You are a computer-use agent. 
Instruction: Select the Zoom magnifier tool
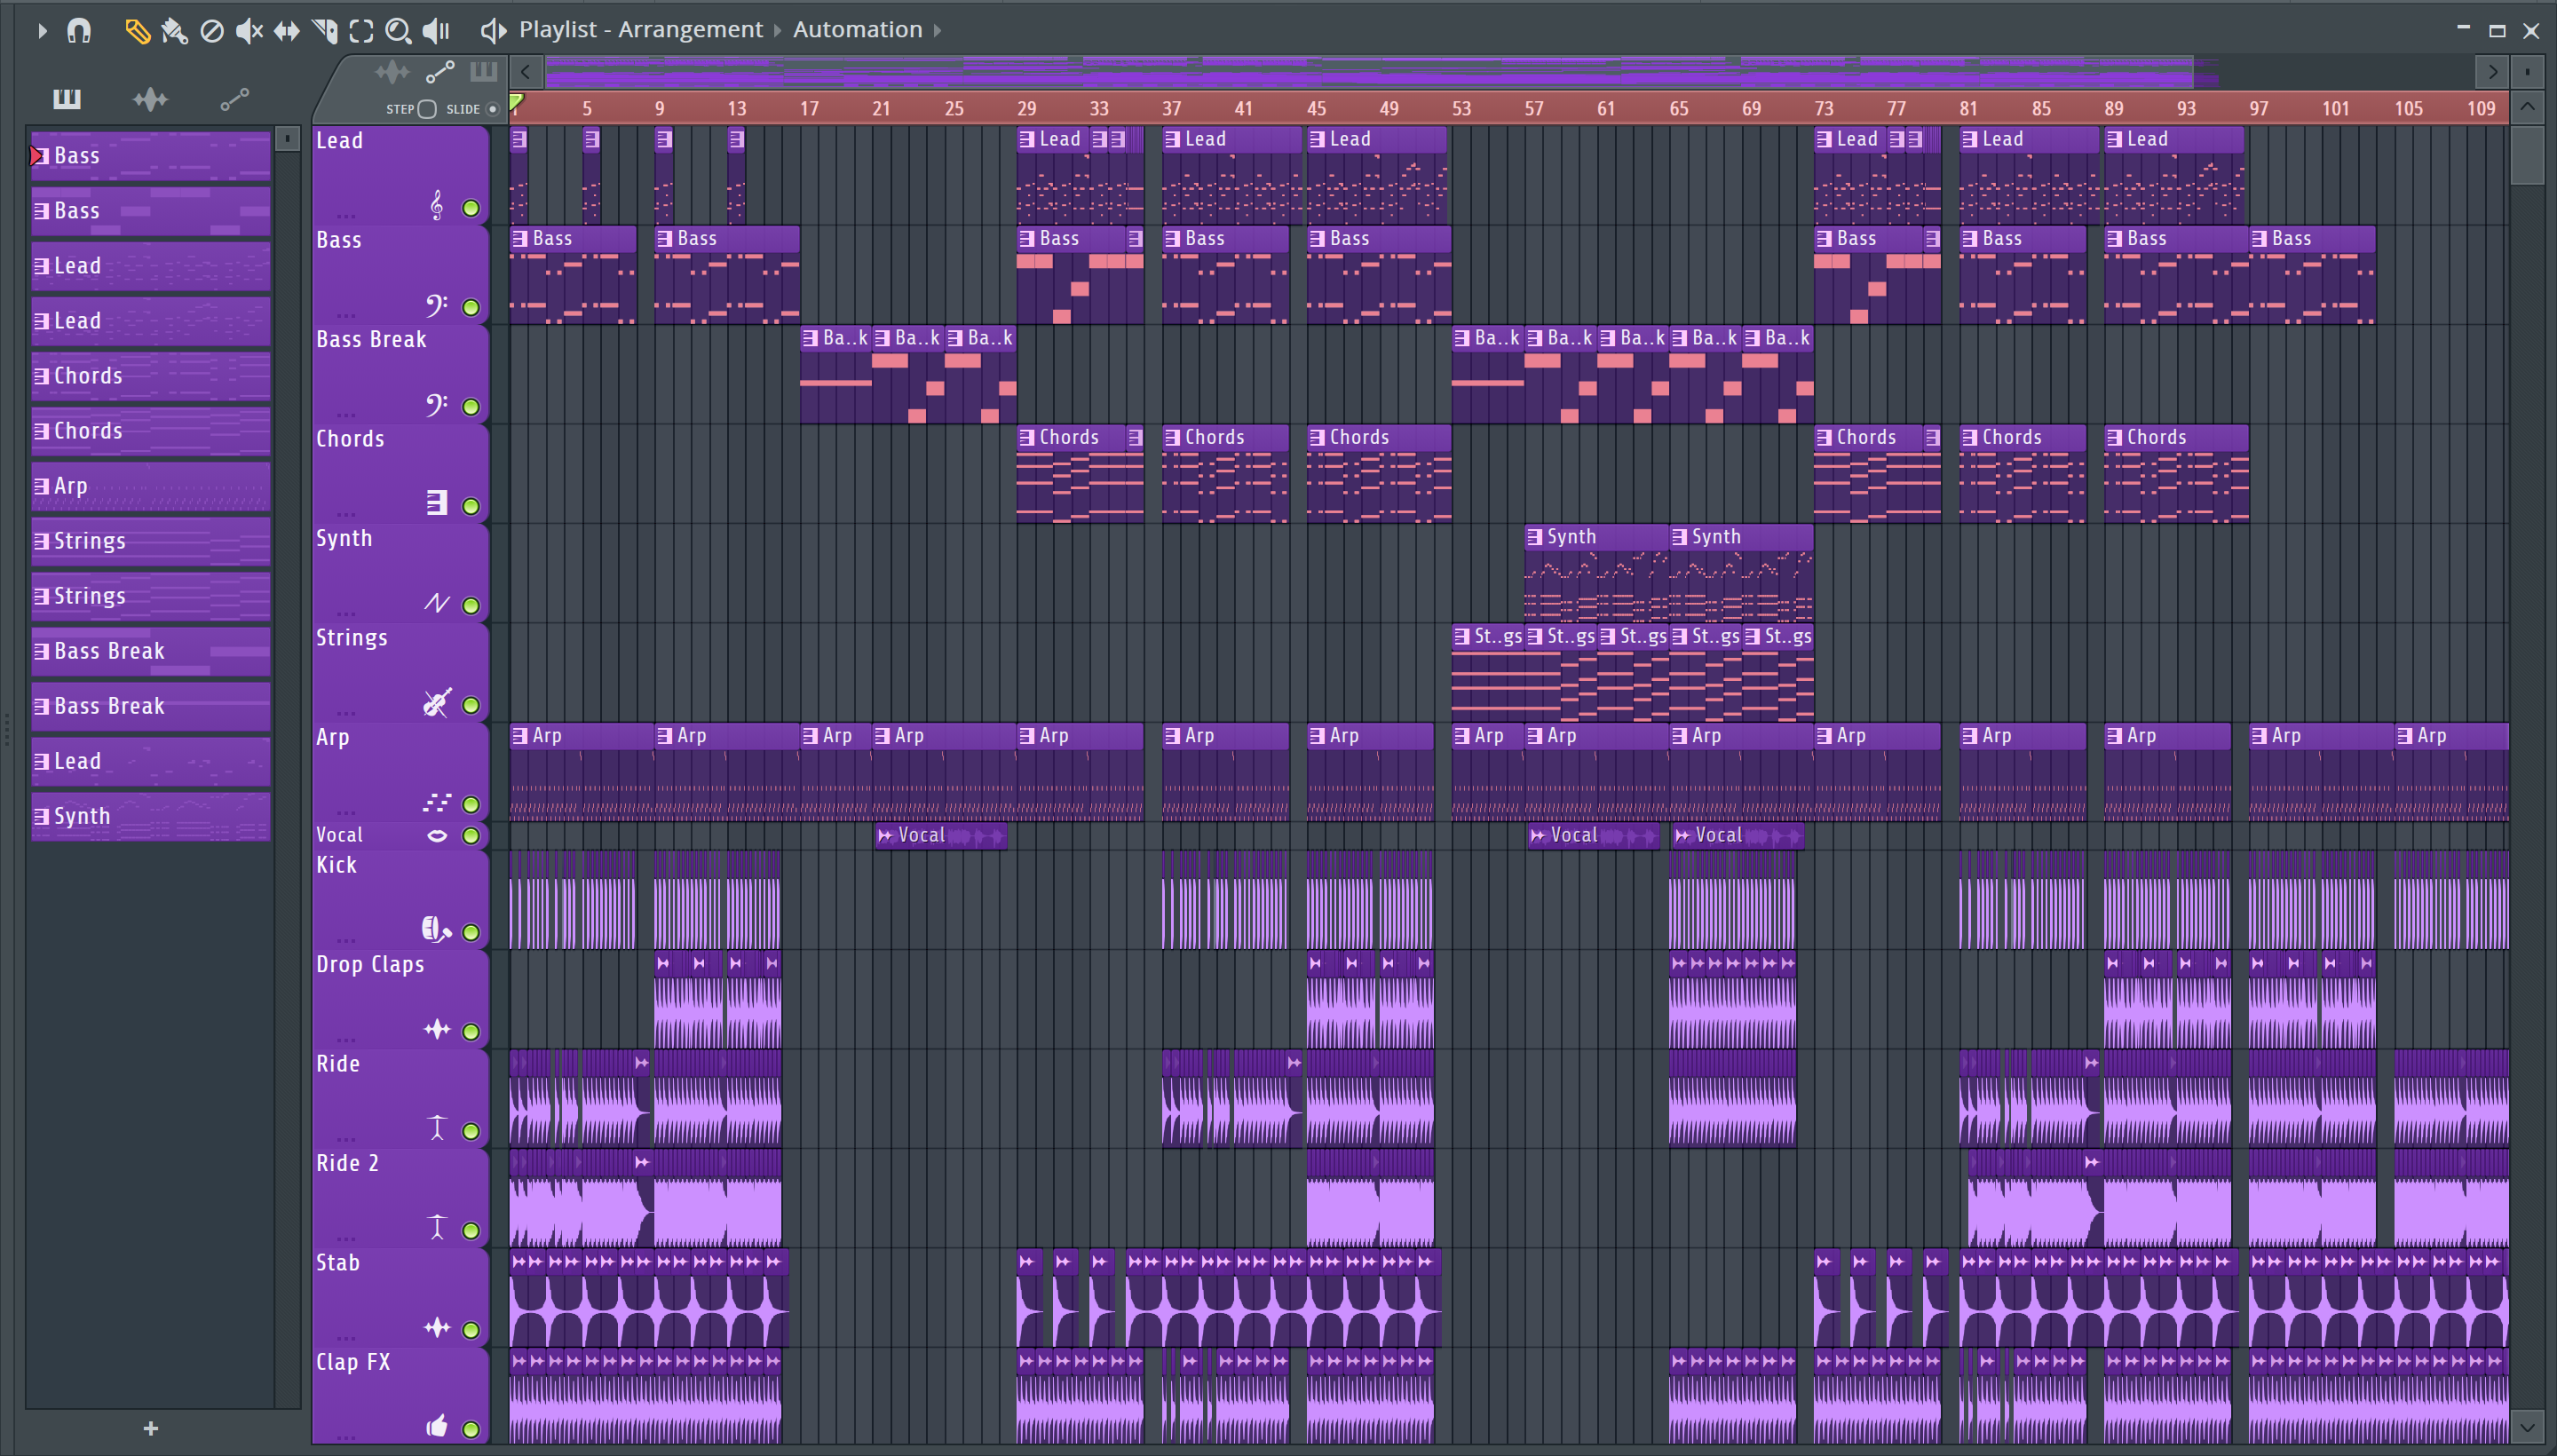click(x=398, y=31)
